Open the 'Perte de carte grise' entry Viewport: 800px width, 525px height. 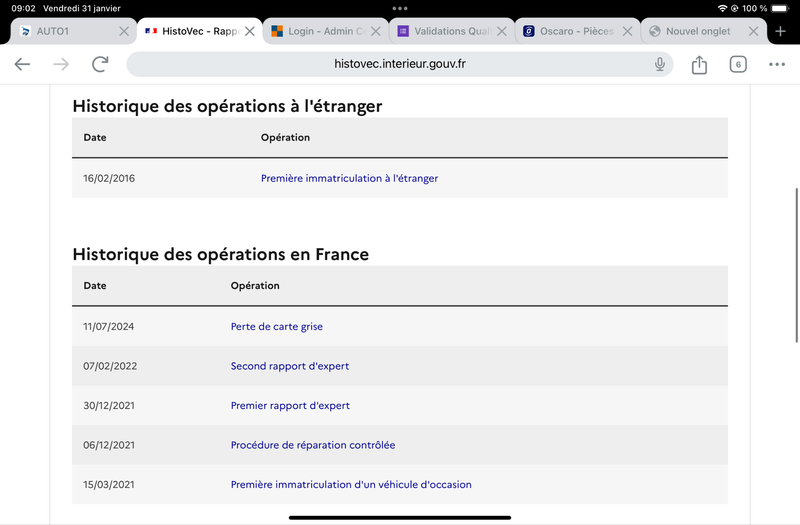[x=277, y=327]
